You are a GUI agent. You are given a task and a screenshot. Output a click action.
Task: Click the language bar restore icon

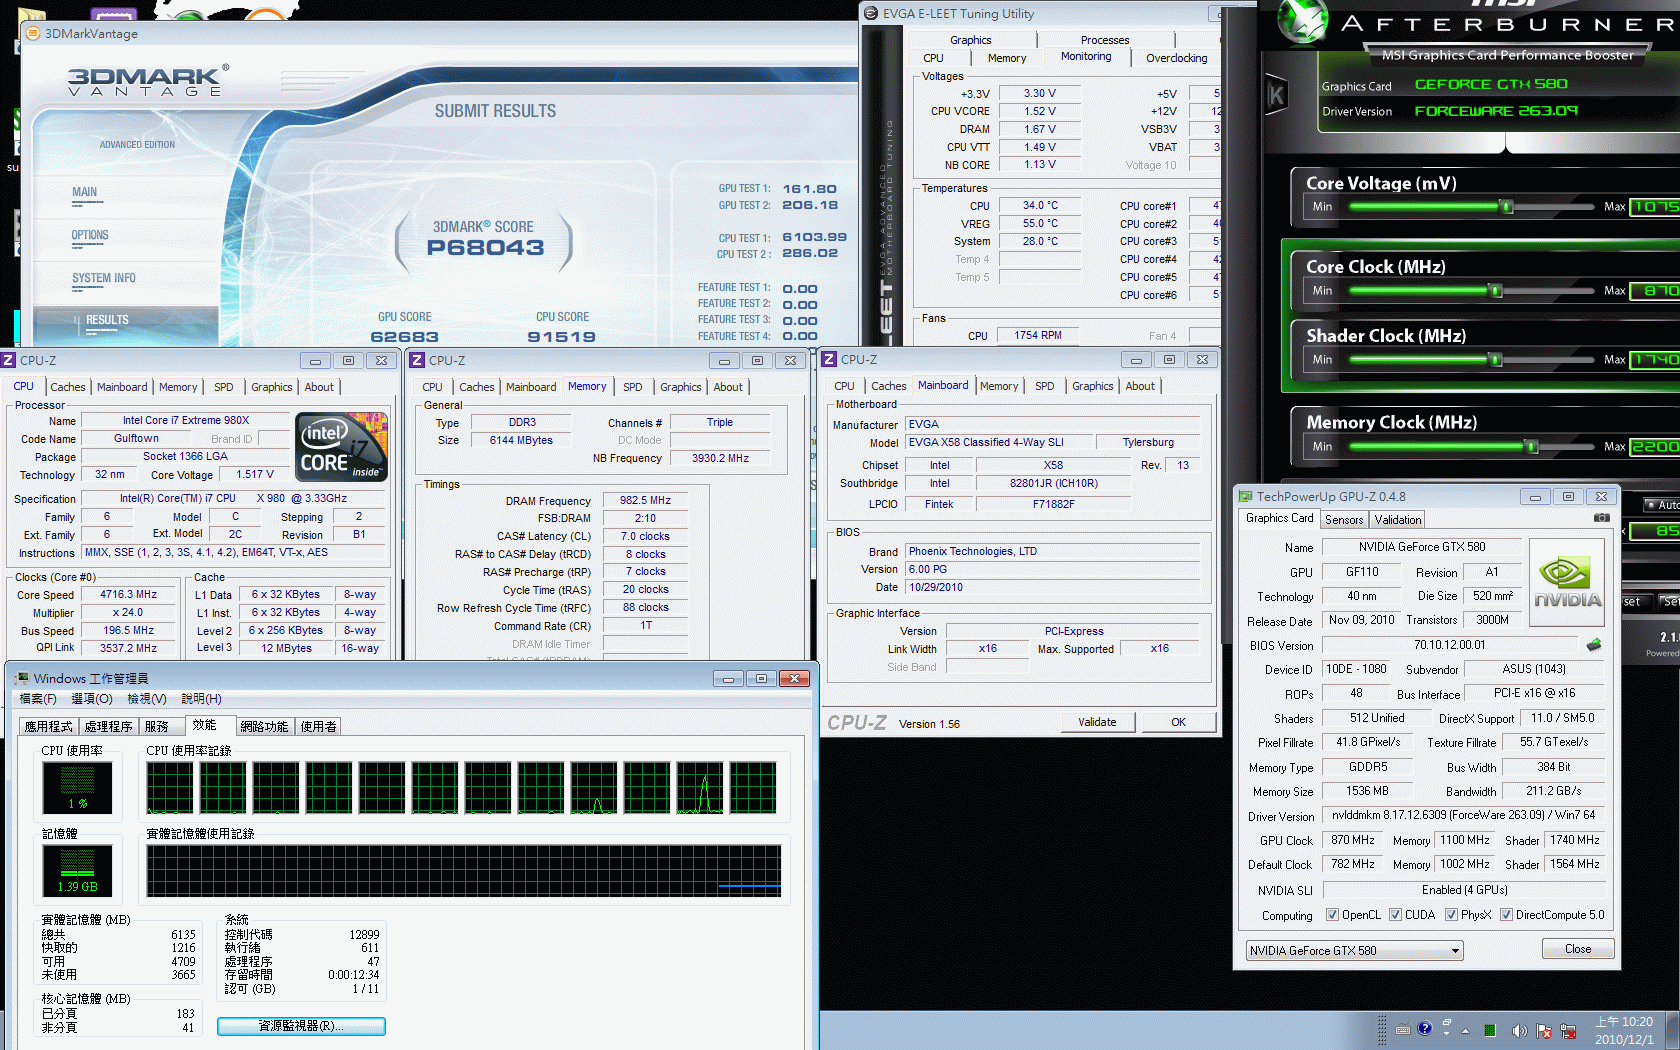tap(1447, 1022)
